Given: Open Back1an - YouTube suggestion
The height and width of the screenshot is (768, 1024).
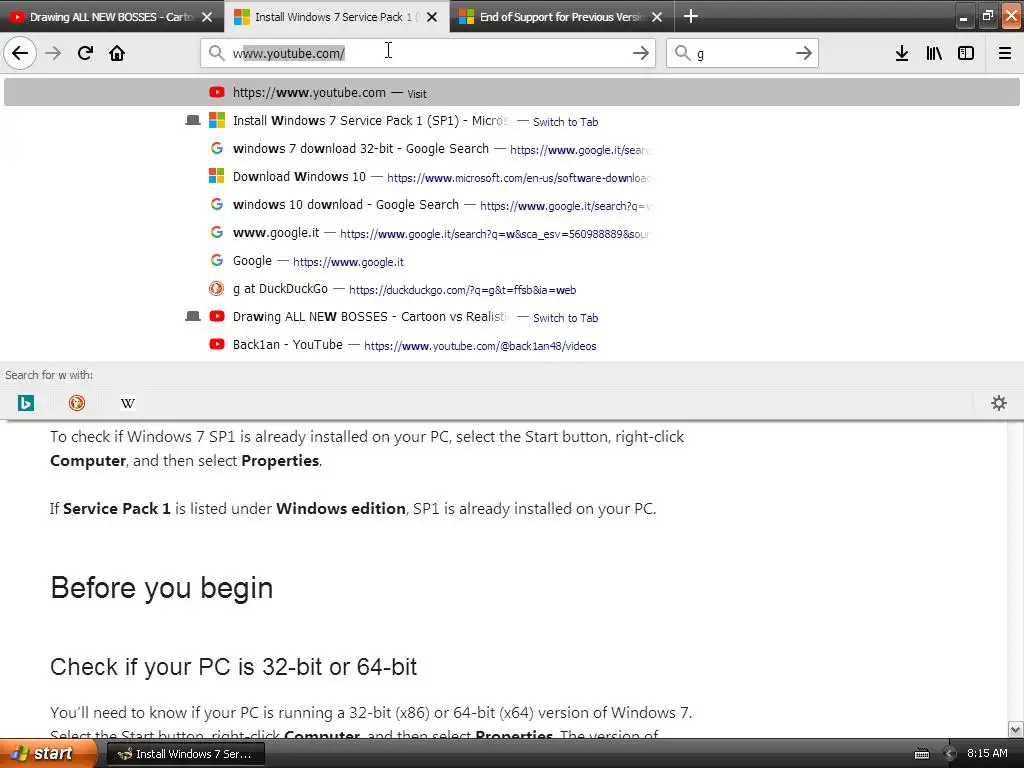Looking at the screenshot, I should pos(512,345).
